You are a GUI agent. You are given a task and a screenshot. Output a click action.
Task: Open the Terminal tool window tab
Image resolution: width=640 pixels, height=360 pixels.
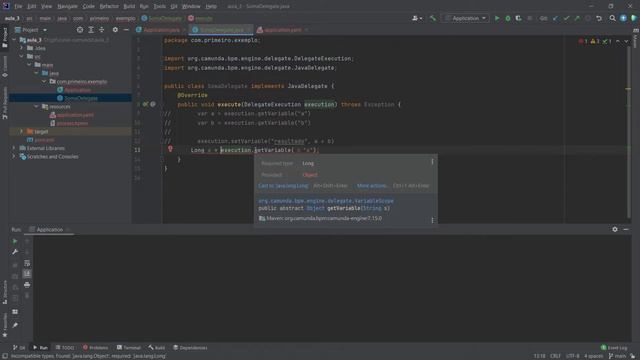point(129,348)
